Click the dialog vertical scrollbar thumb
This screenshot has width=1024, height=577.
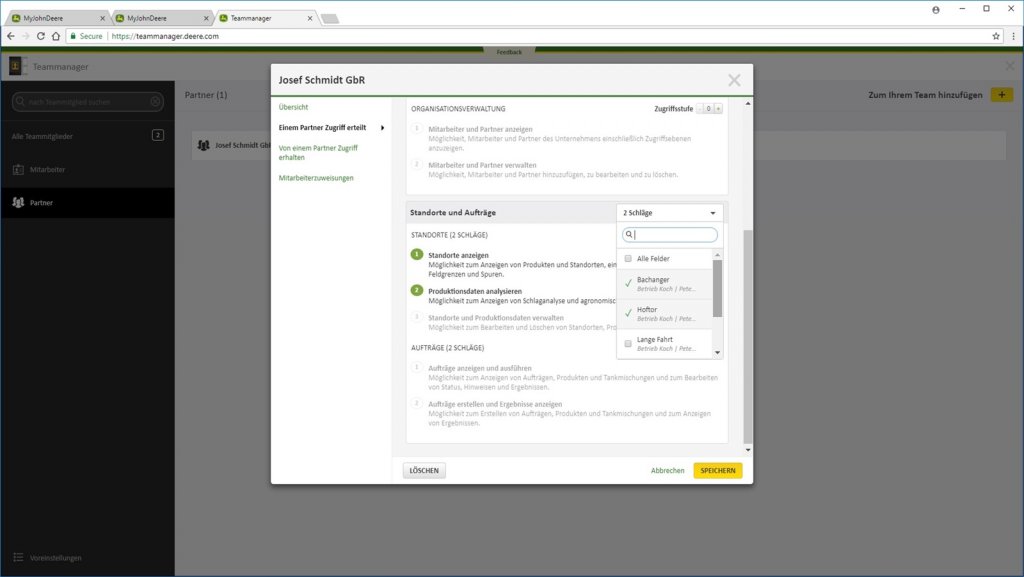[x=748, y=336]
